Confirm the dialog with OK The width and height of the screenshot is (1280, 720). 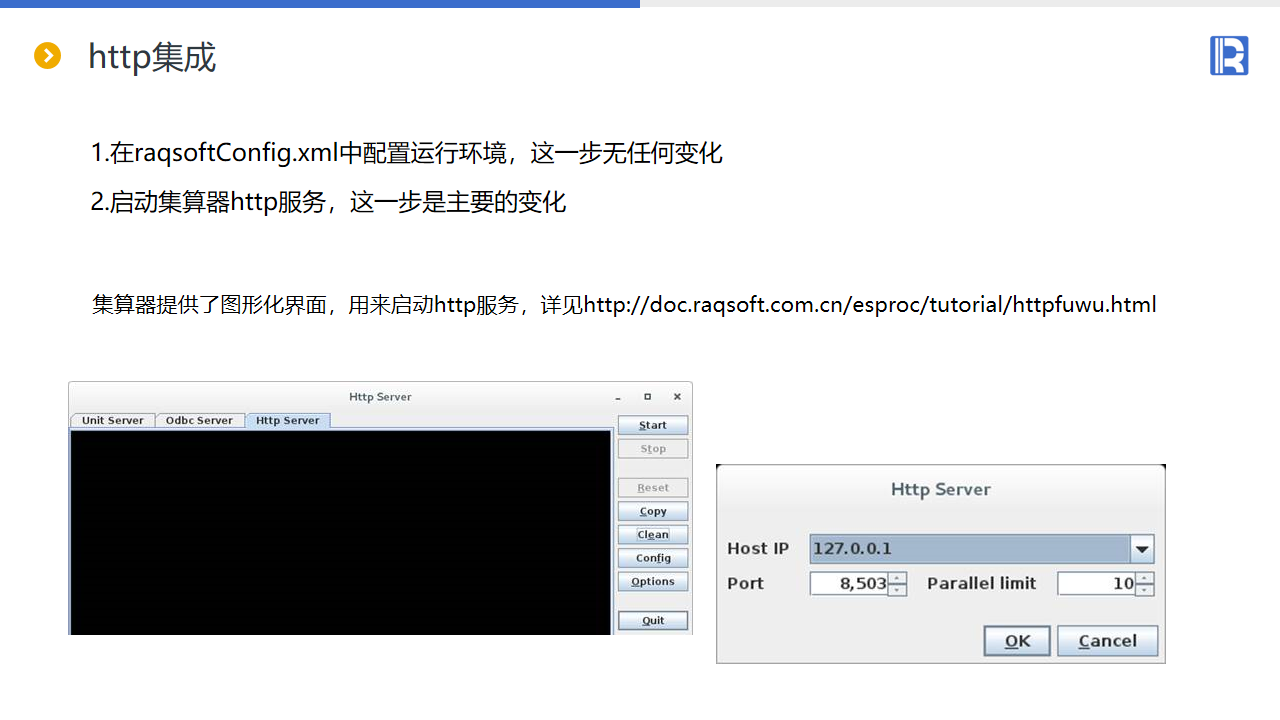pyautogui.click(x=1017, y=641)
